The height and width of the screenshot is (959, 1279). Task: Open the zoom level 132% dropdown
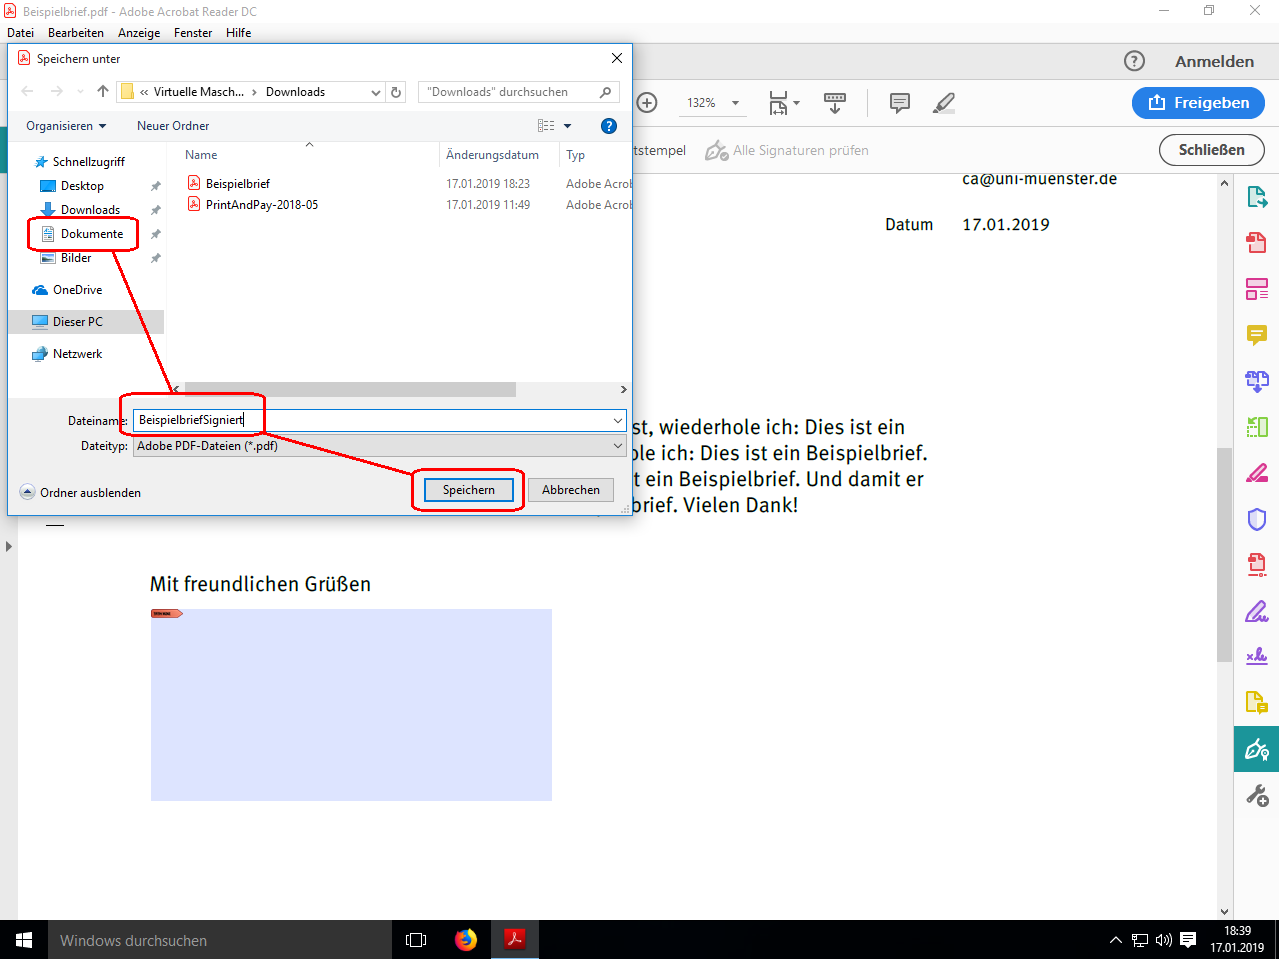[x=735, y=103]
